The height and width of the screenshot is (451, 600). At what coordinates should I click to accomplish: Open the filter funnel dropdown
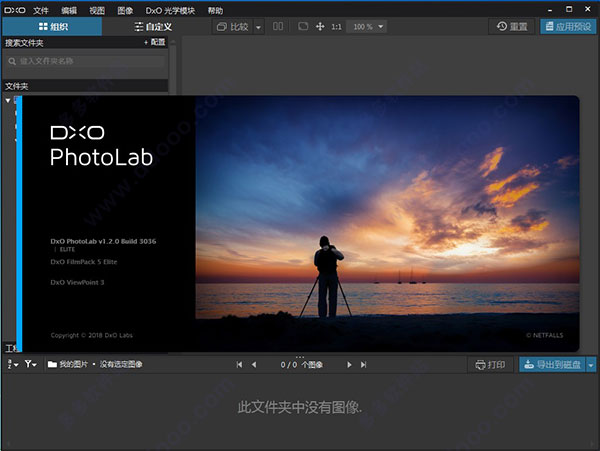point(31,364)
